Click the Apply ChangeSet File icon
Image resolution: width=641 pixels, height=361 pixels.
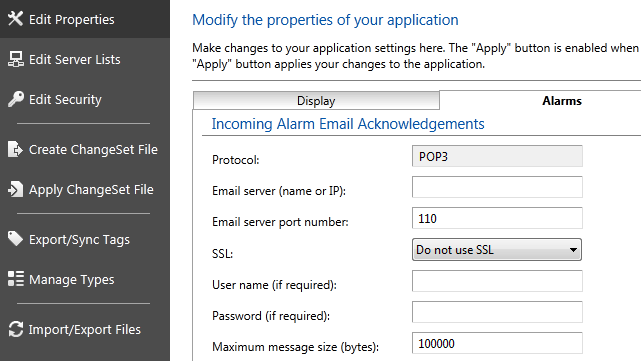pyautogui.click(x=16, y=189)
